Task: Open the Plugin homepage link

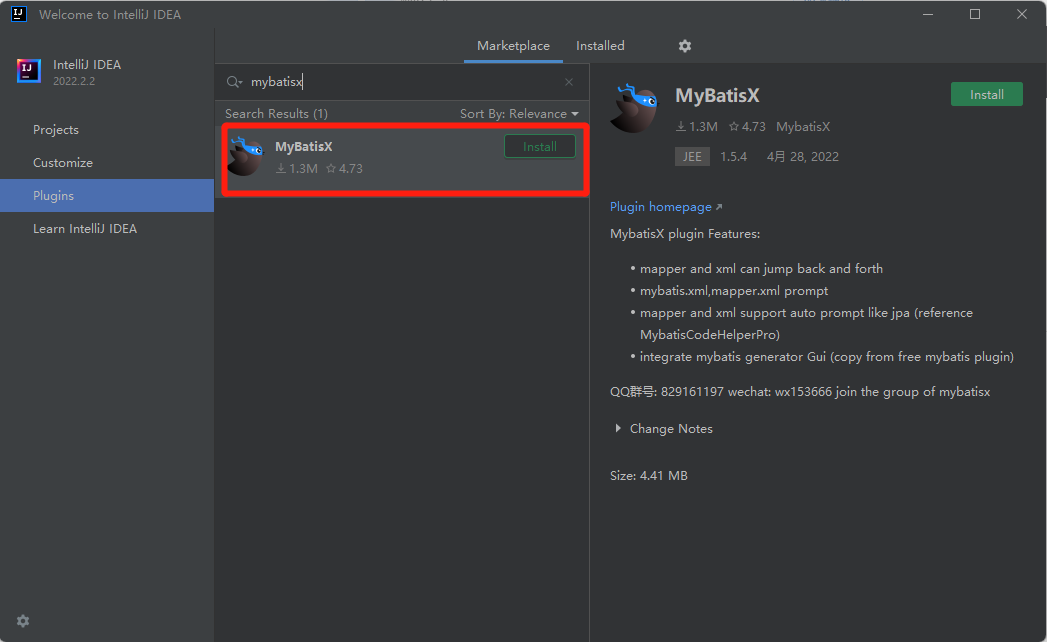Action: pyautogui.click(x=666, y=207)
